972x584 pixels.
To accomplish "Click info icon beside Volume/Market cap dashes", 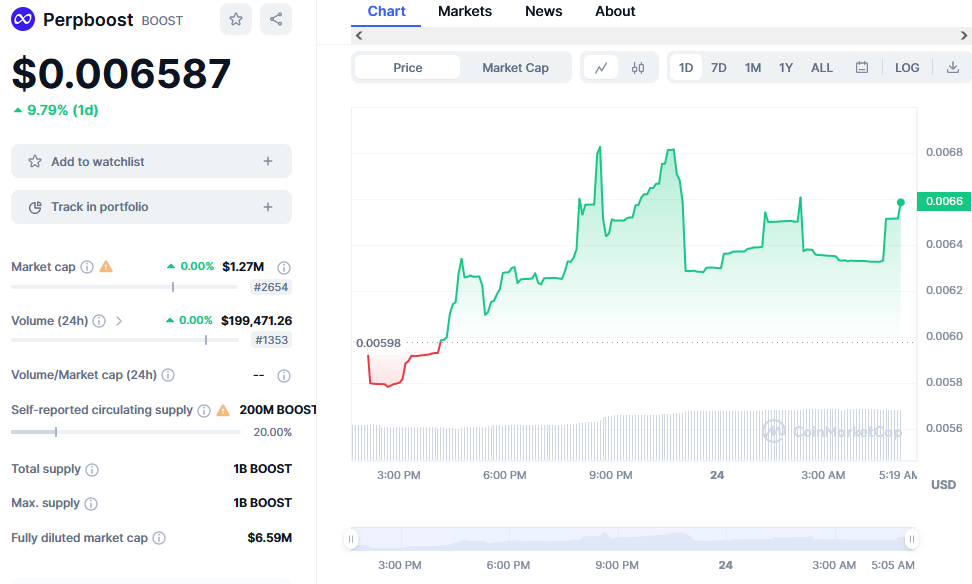I will pos(284,376).
